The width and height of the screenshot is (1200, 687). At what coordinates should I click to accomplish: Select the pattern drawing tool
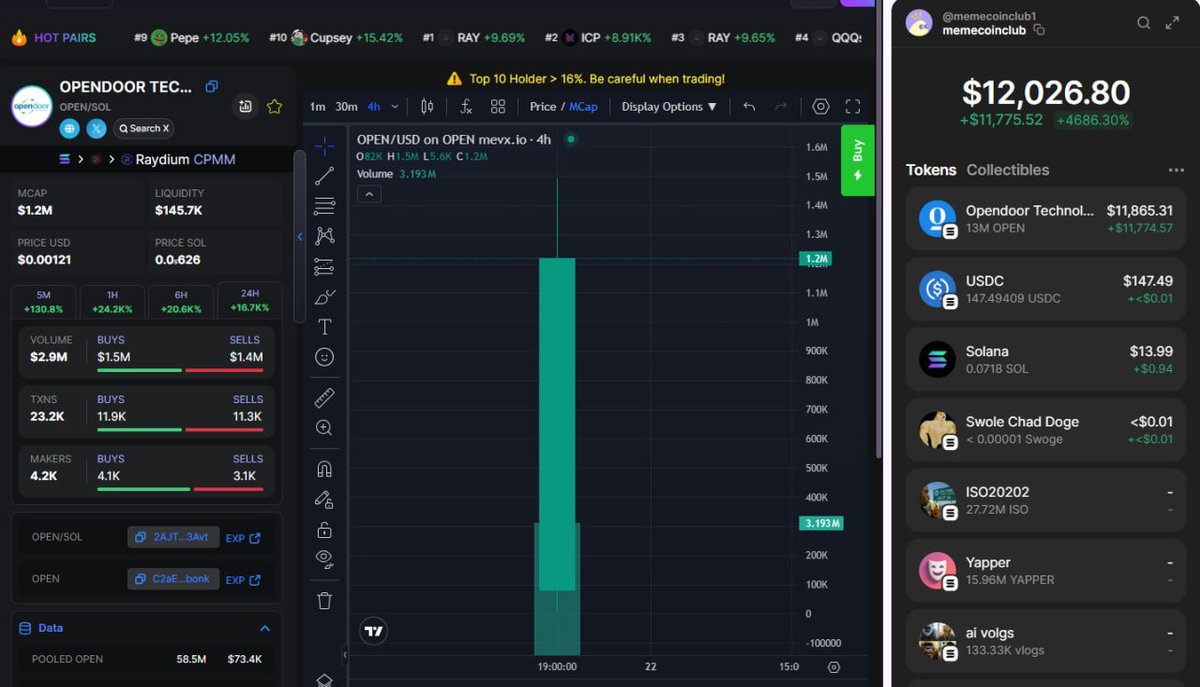point(324,236)
